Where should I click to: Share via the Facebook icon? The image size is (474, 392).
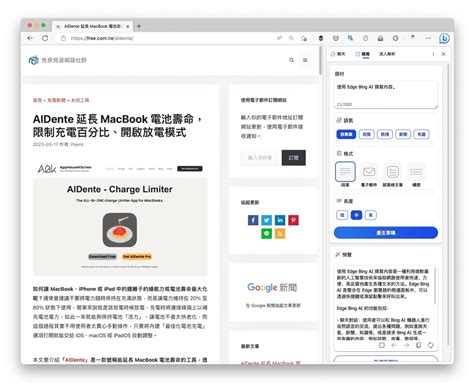point(253,220)
